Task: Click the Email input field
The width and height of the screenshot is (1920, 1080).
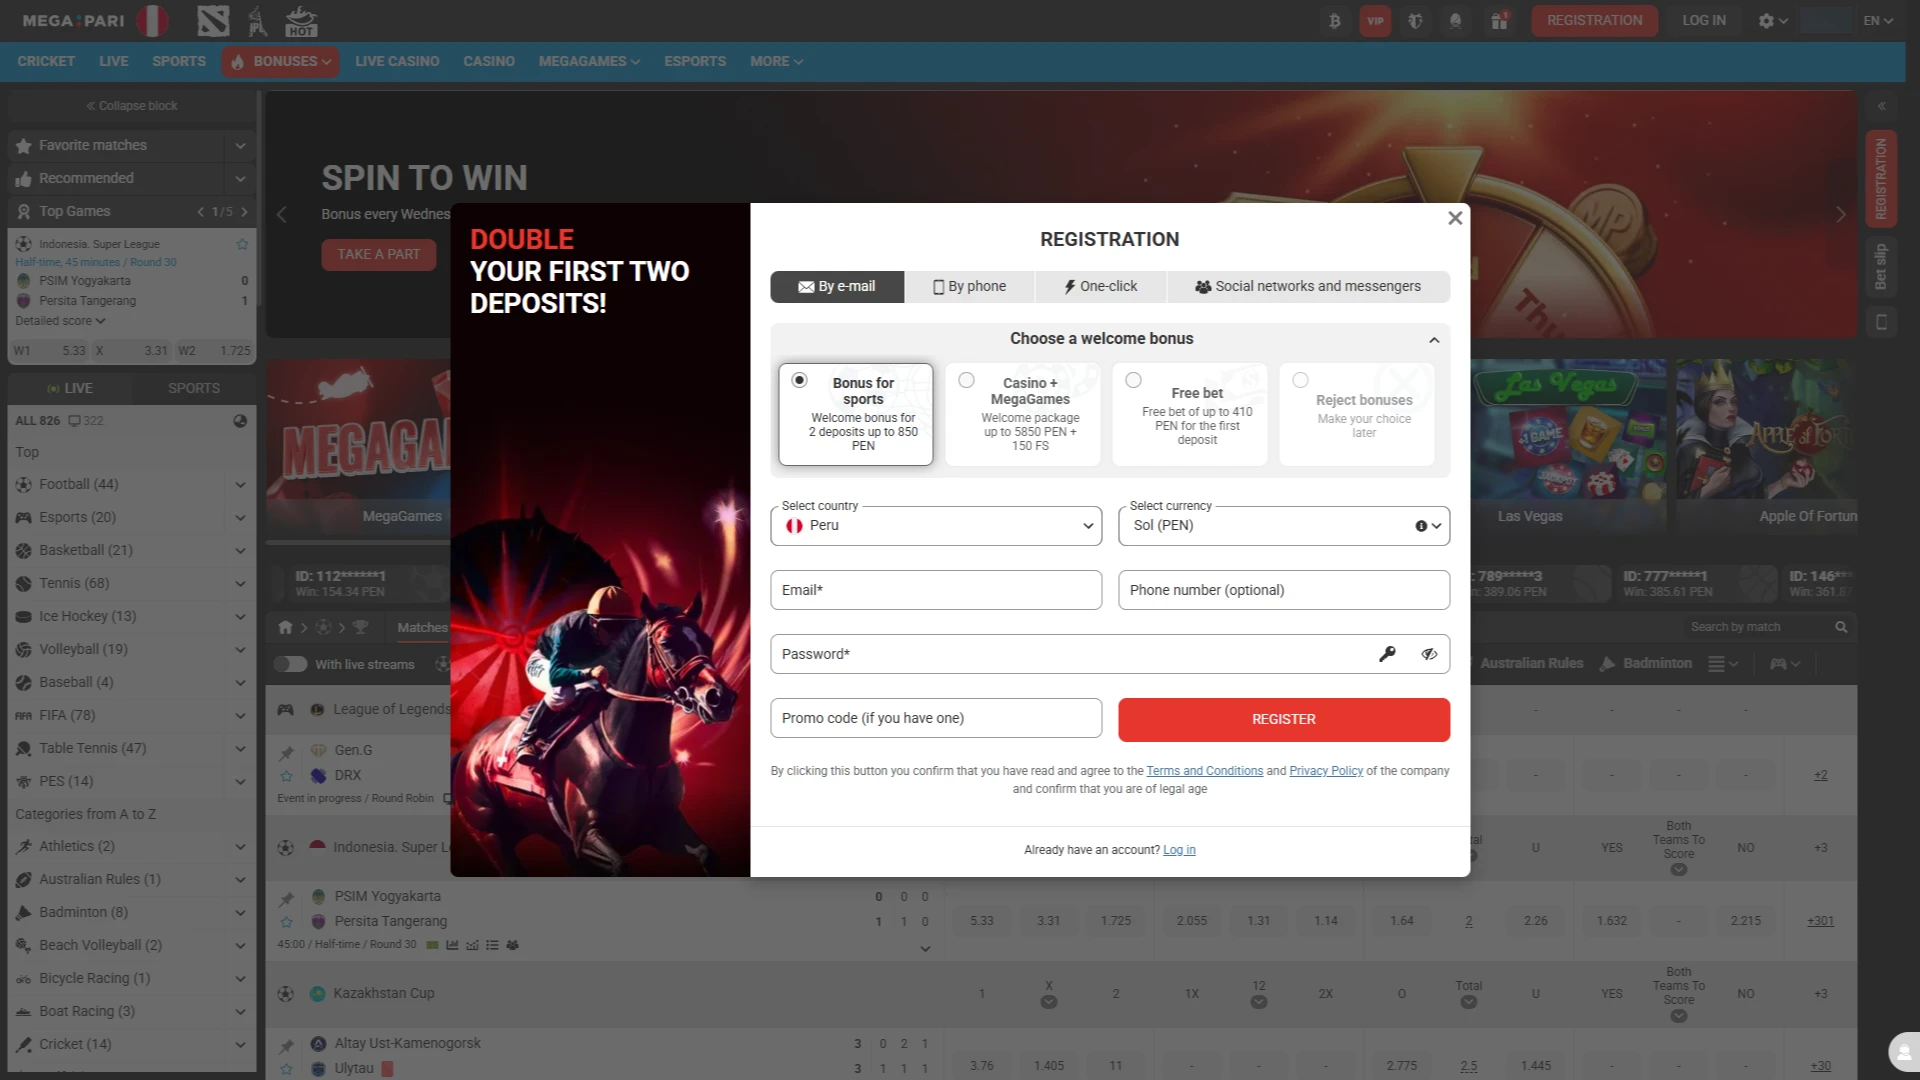Action: coord(936,590)
